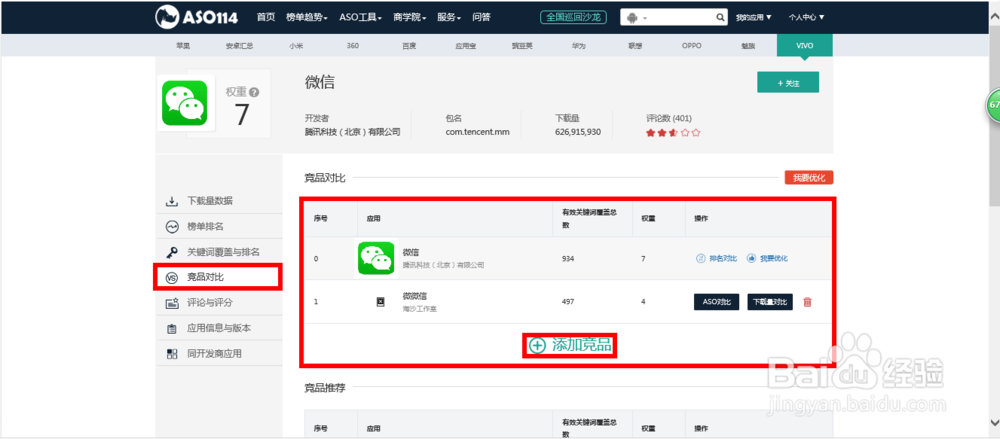1000x439 pixels.
Task: Switch to the 苹果 store tab
Action: pos(183,46)
